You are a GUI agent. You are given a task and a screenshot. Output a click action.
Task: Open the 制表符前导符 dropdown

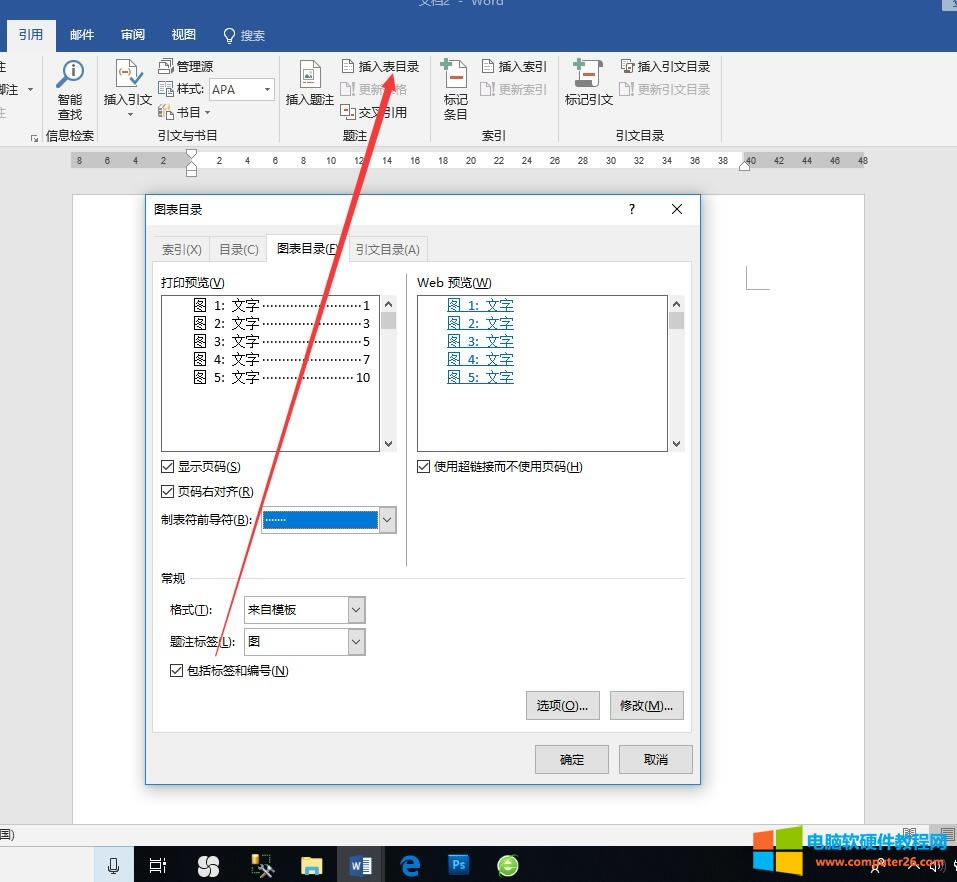pyautogui.click(x=387, y=520)
